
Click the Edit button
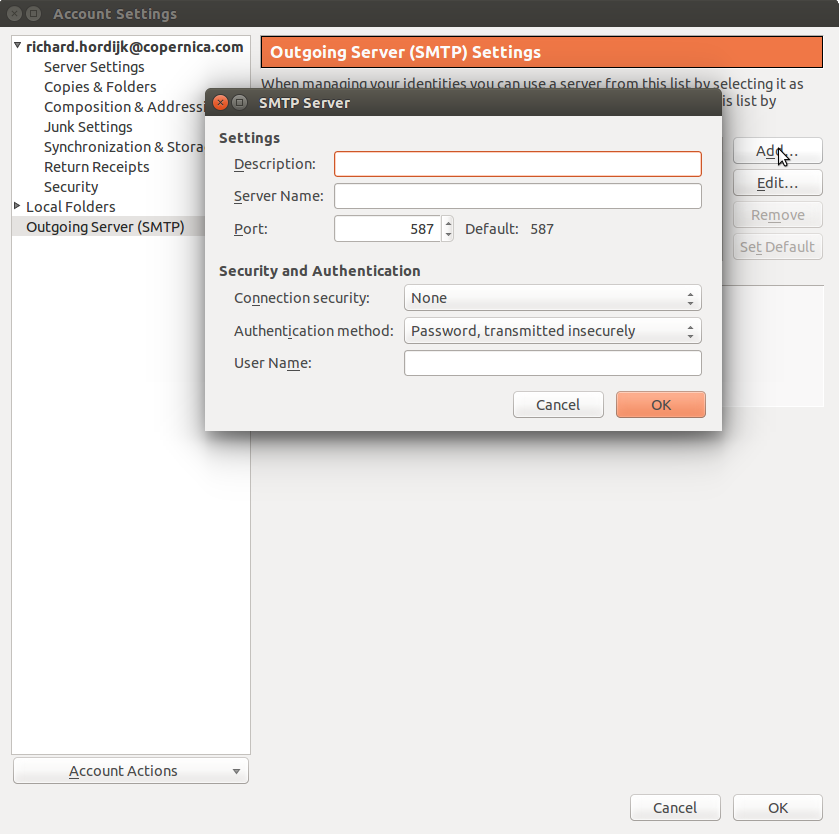coord(777,182)
